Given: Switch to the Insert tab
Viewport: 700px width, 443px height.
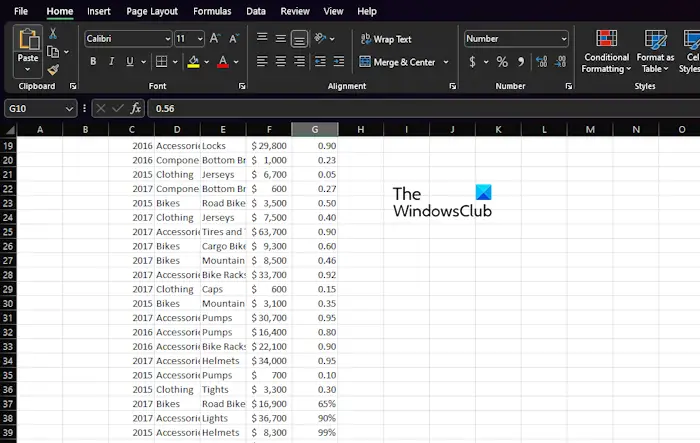Looking at the screenshot, I should 99,11.
